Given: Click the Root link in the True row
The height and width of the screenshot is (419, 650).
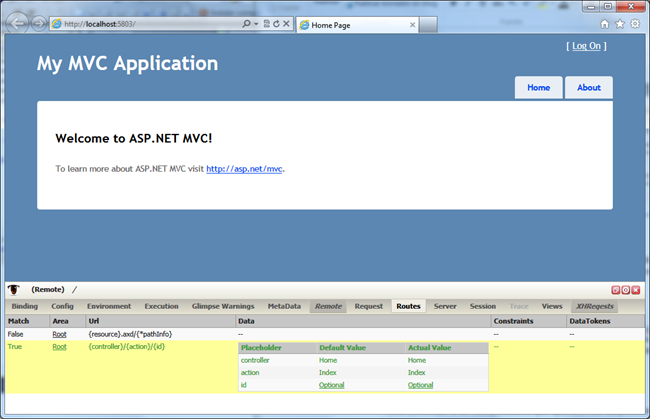Looking at the screenshot, I should point(59,346).
